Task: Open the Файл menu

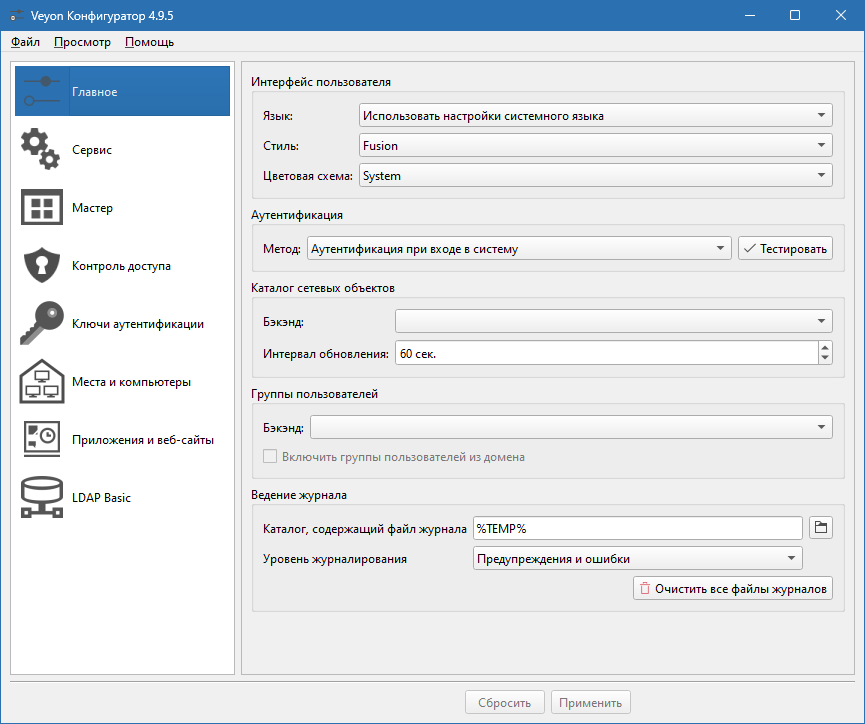Action: pyautogui.click(x=26, y=42)
